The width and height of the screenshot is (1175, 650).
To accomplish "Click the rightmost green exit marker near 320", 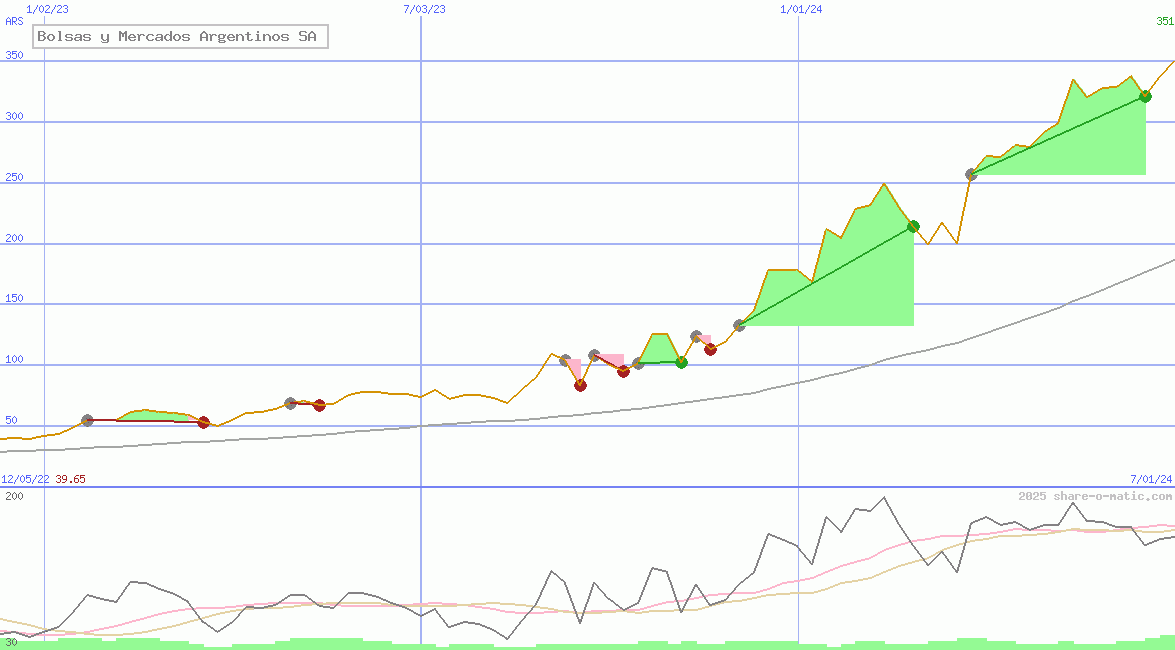I will click(1145, 96).
